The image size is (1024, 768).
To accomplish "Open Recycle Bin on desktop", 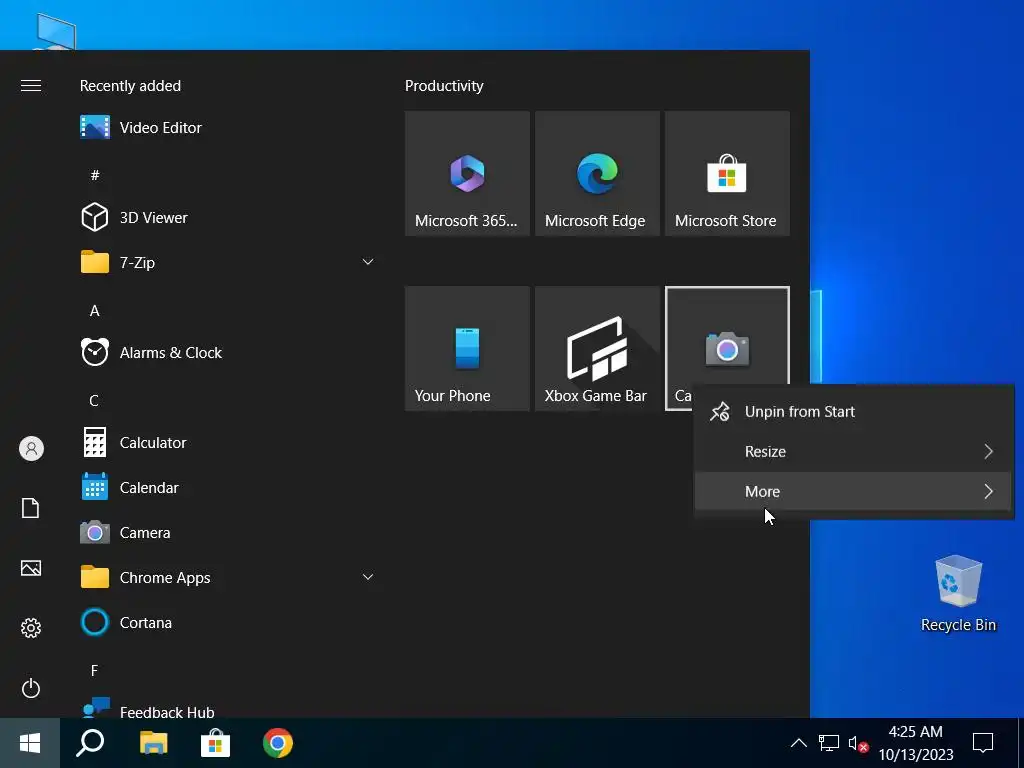I will 958,593.
